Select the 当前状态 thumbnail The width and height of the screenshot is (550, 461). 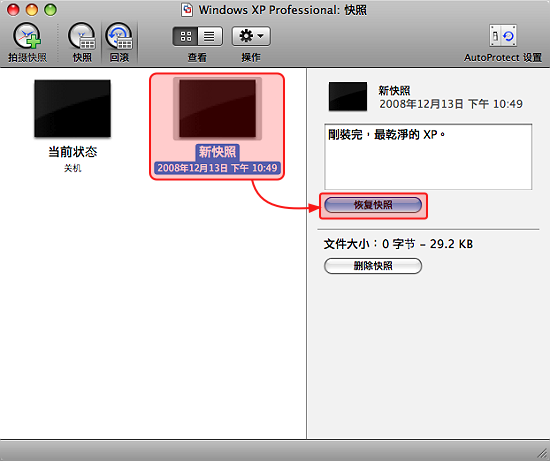(72, 108)
